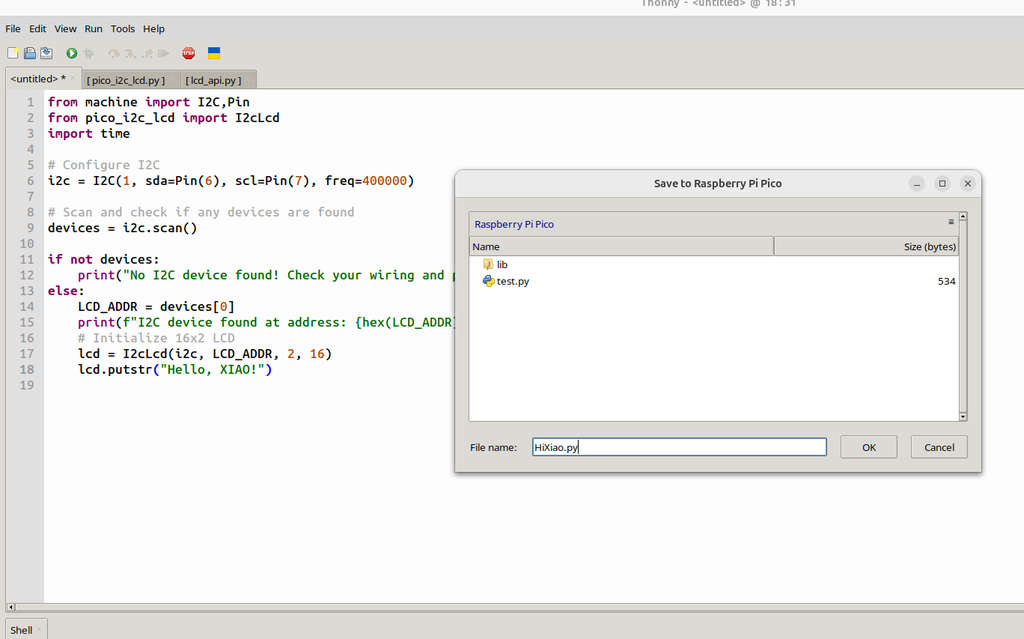Click the '# Scan and check if any devices' comment

coord(201,212)
